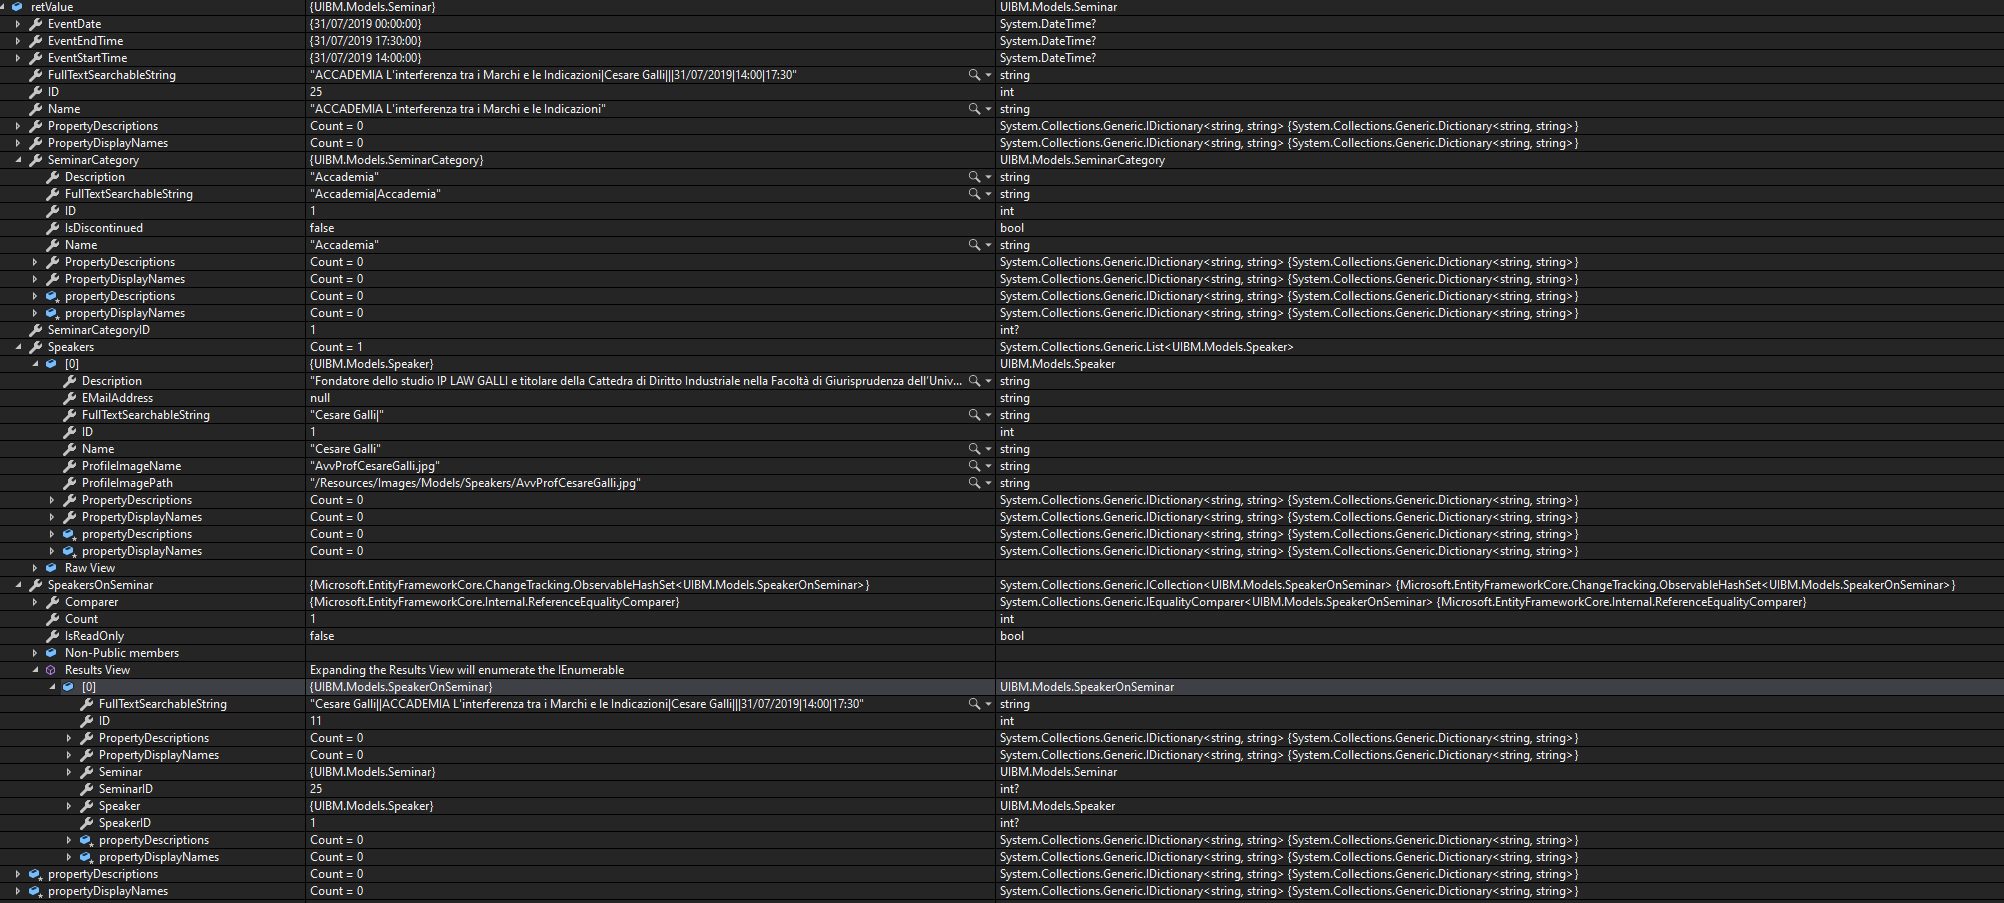Expand PropertyDescriptions under the Speaker item
Screen dimensions: 2004x903
(52, 499)
